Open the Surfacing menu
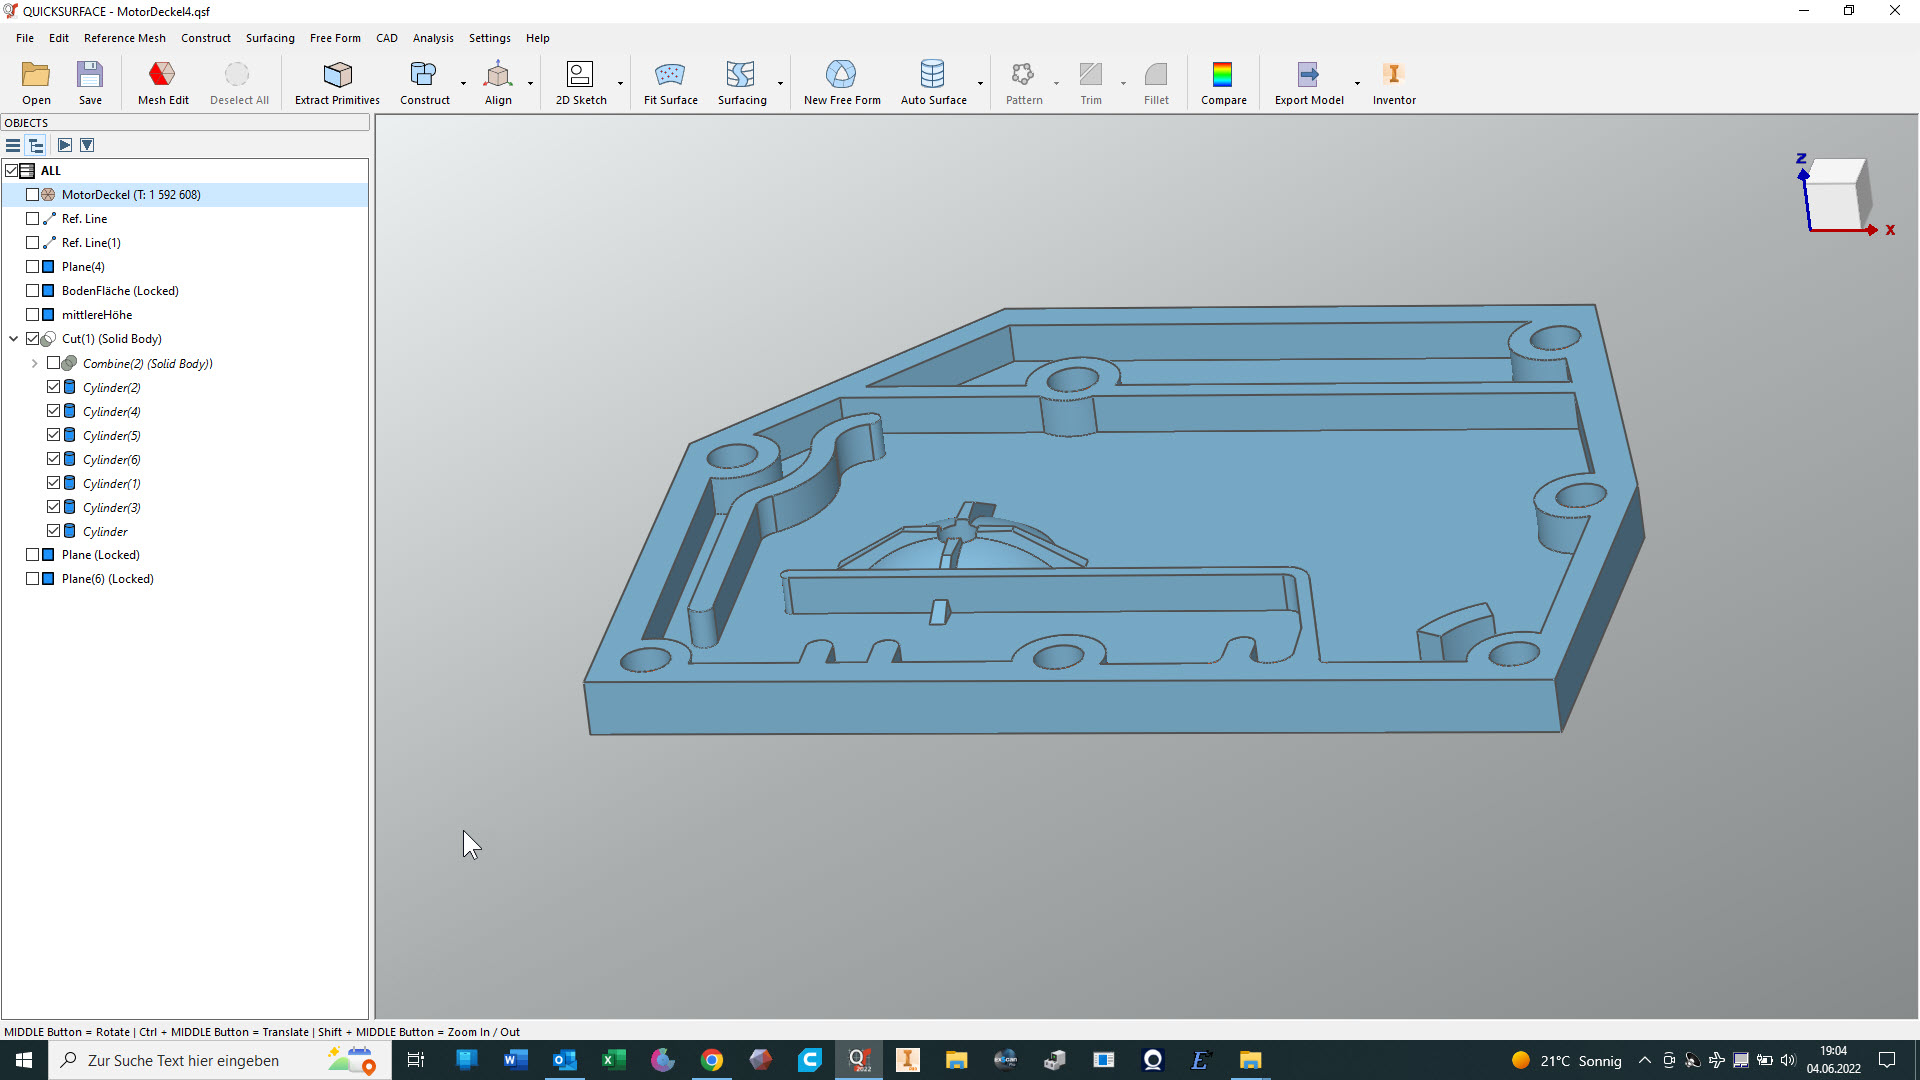Screen dimensions: 1920x1080 point(270,38)
